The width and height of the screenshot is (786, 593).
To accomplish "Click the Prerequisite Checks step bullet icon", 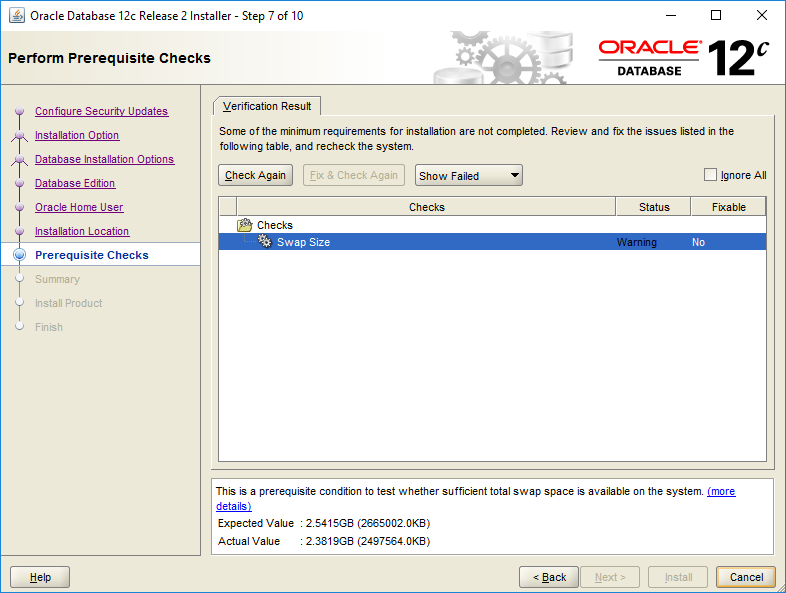I will coord(20,255).
